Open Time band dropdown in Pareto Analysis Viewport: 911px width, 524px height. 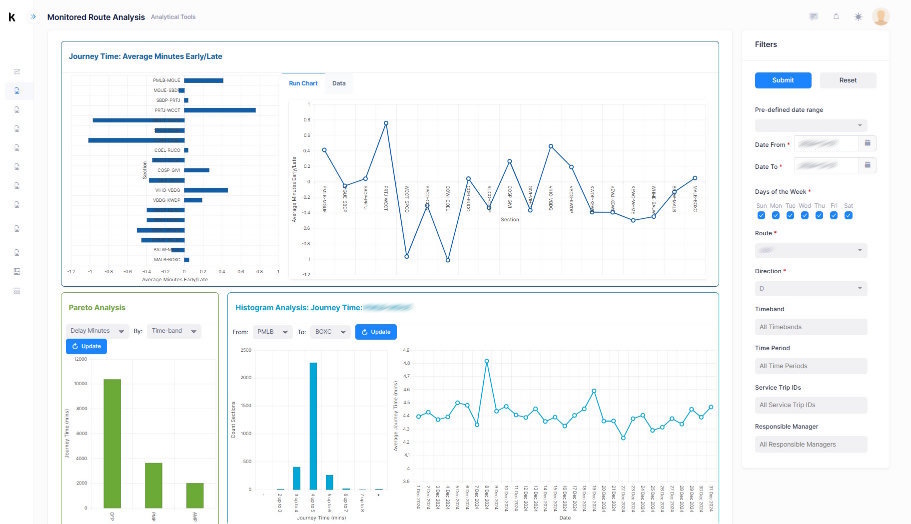174,331
